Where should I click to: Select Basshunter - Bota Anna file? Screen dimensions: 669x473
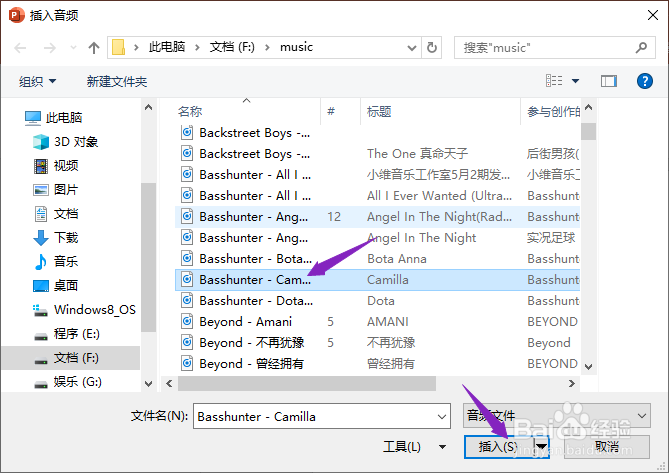377,258
